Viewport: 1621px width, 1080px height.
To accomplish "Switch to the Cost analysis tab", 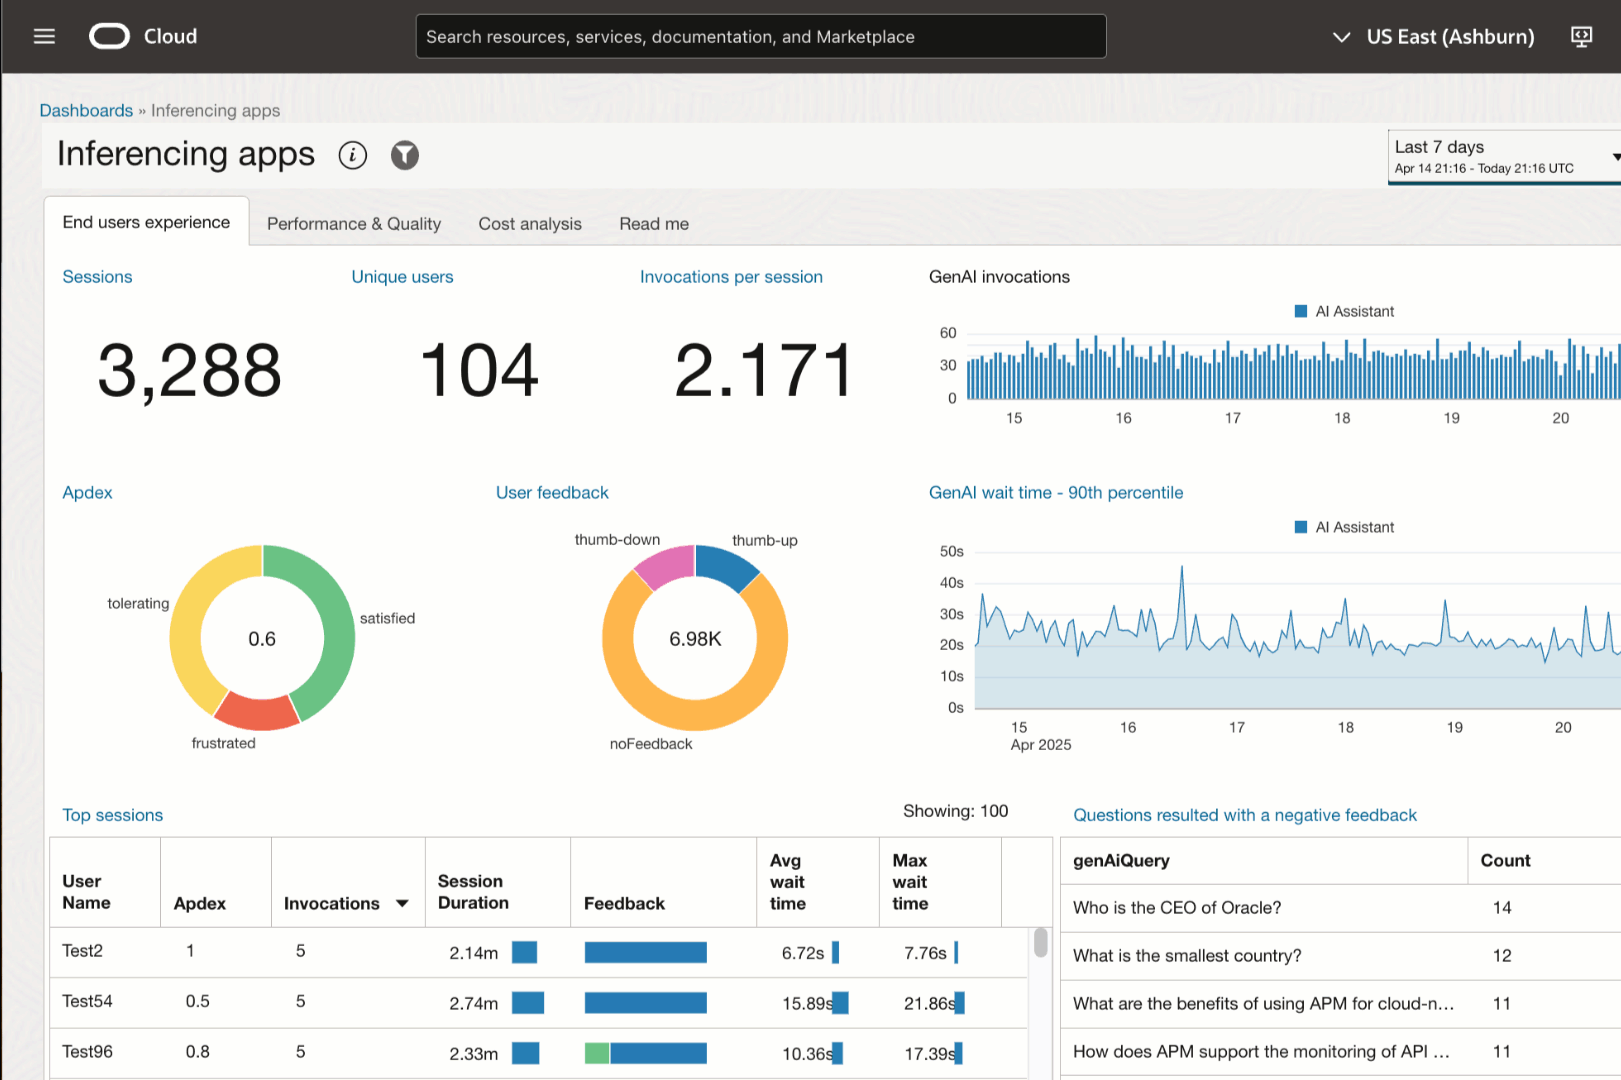I will pos(530,224).
